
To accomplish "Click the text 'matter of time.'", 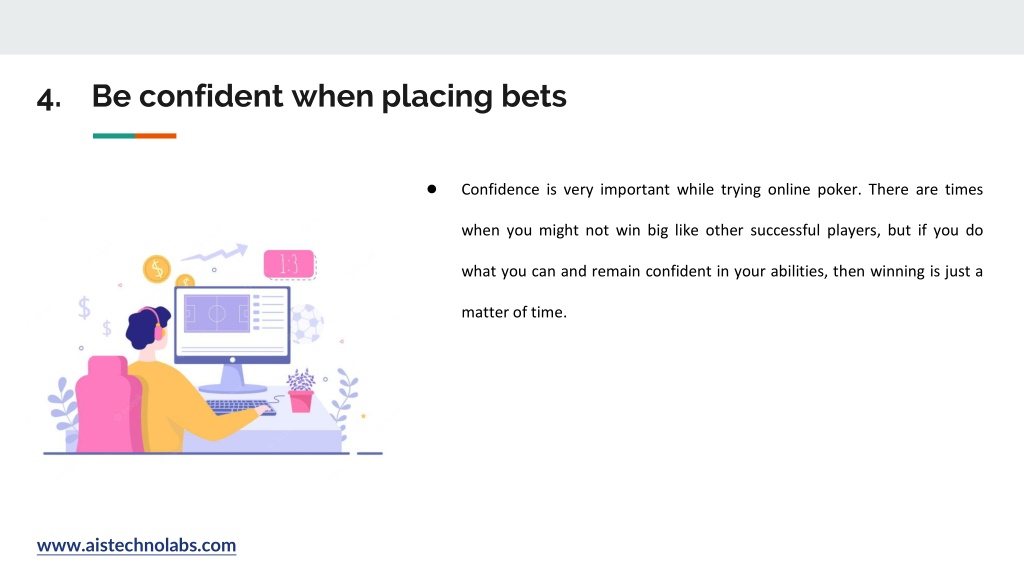I will (x=514, y=312).
